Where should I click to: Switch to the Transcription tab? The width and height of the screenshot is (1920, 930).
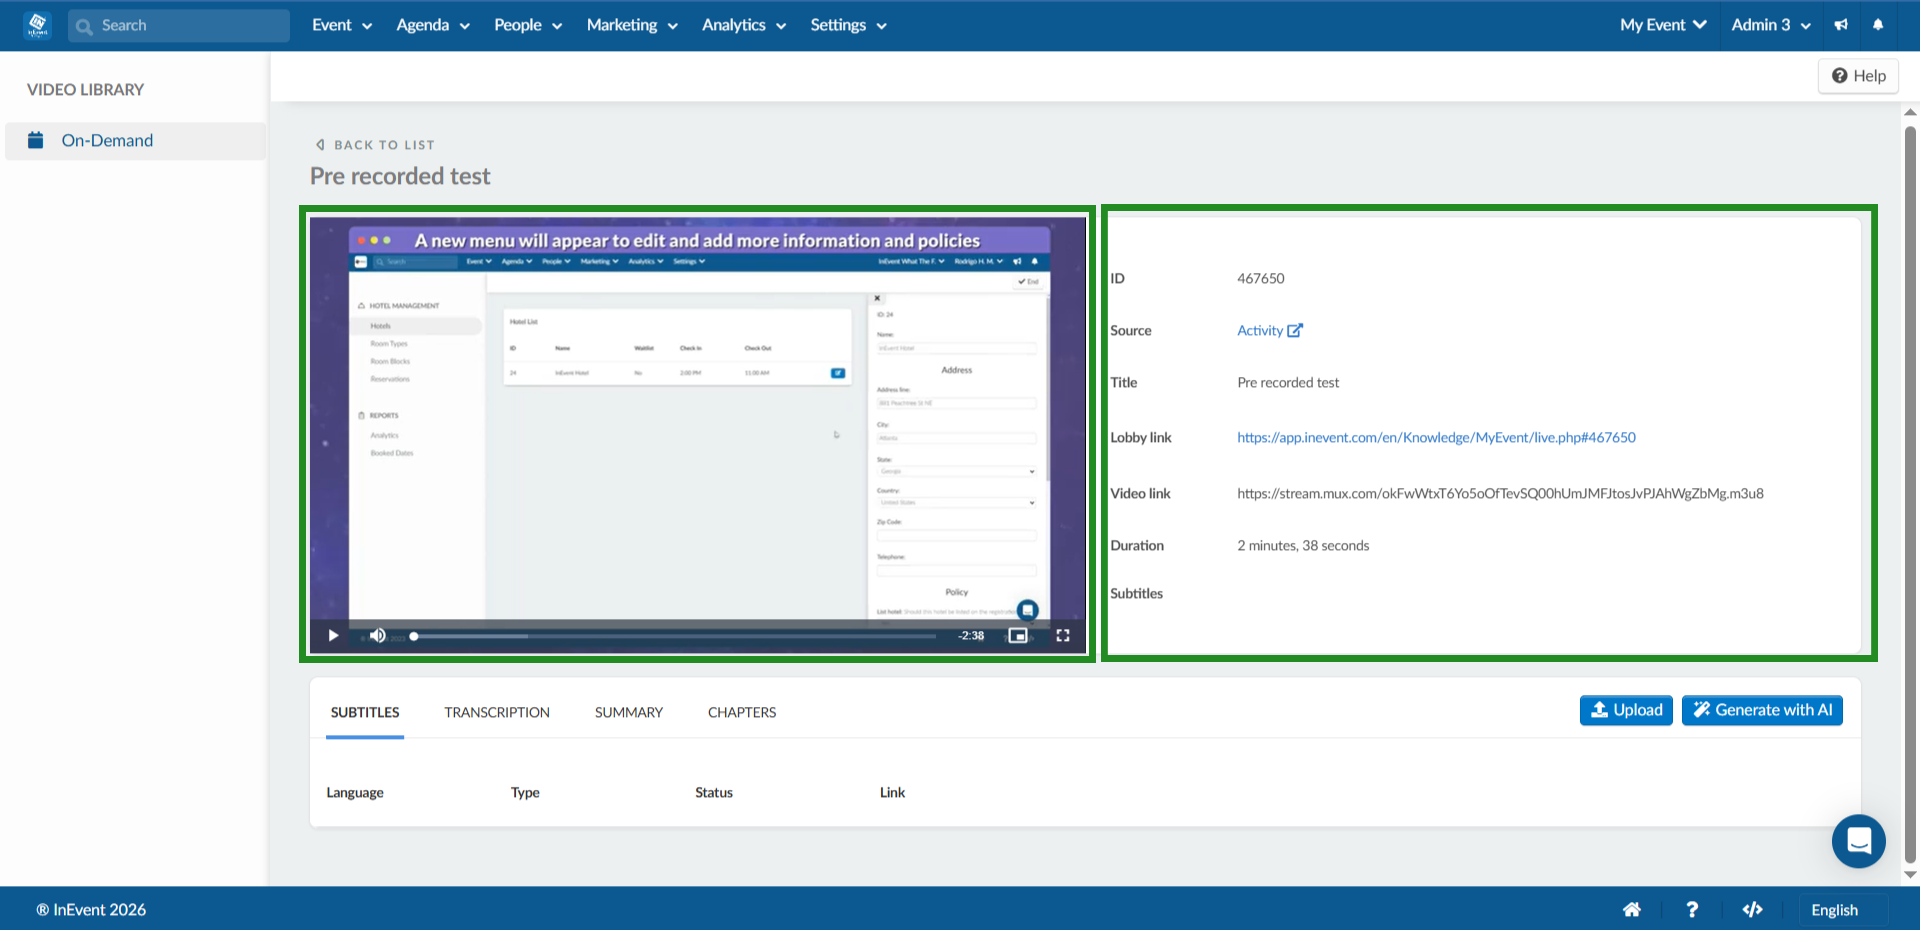tap(497, 712)
